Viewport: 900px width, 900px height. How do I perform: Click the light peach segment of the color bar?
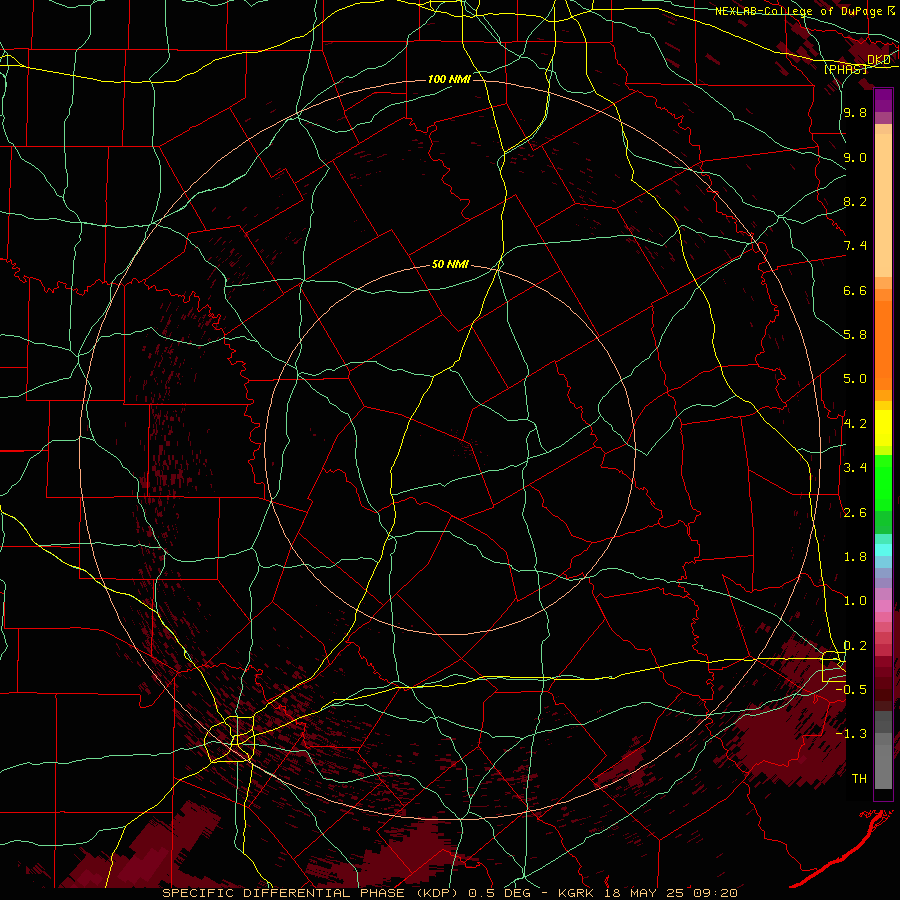(883, 205)
